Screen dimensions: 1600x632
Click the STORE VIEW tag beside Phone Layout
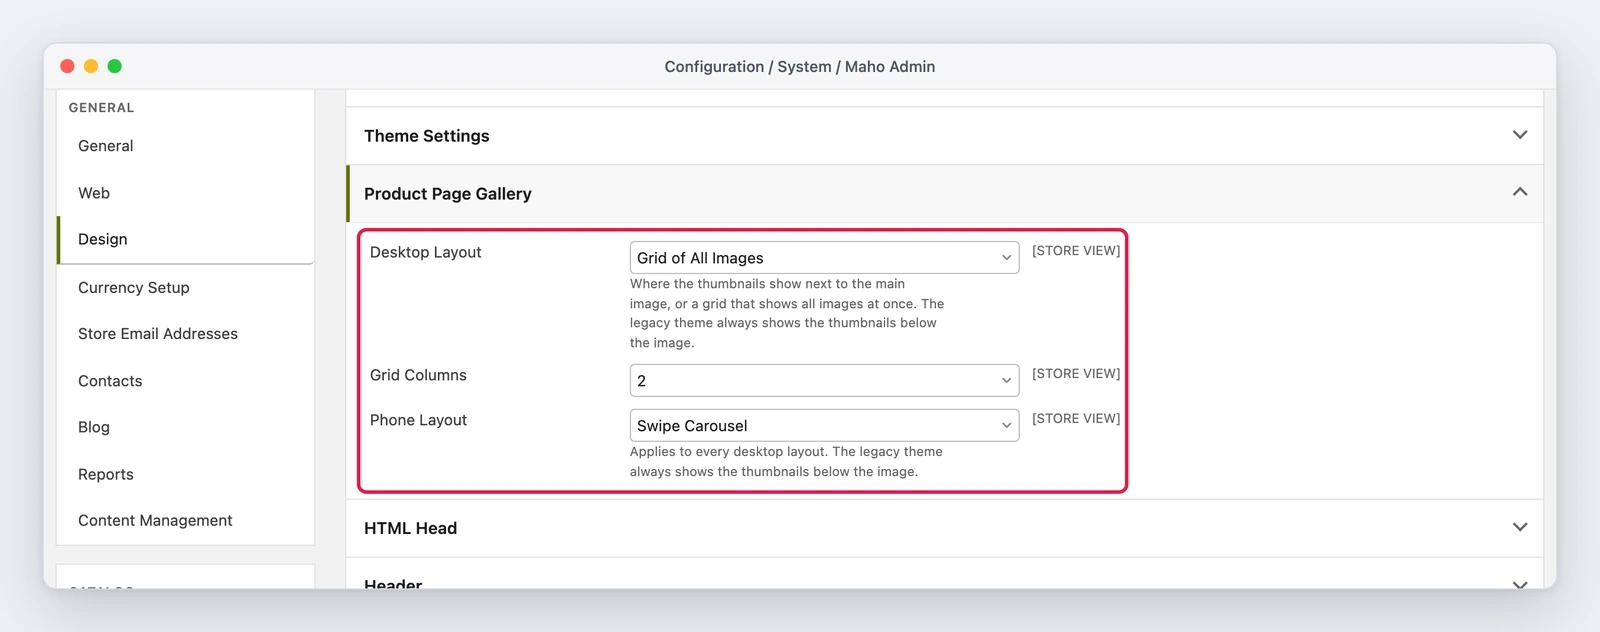1076,419
